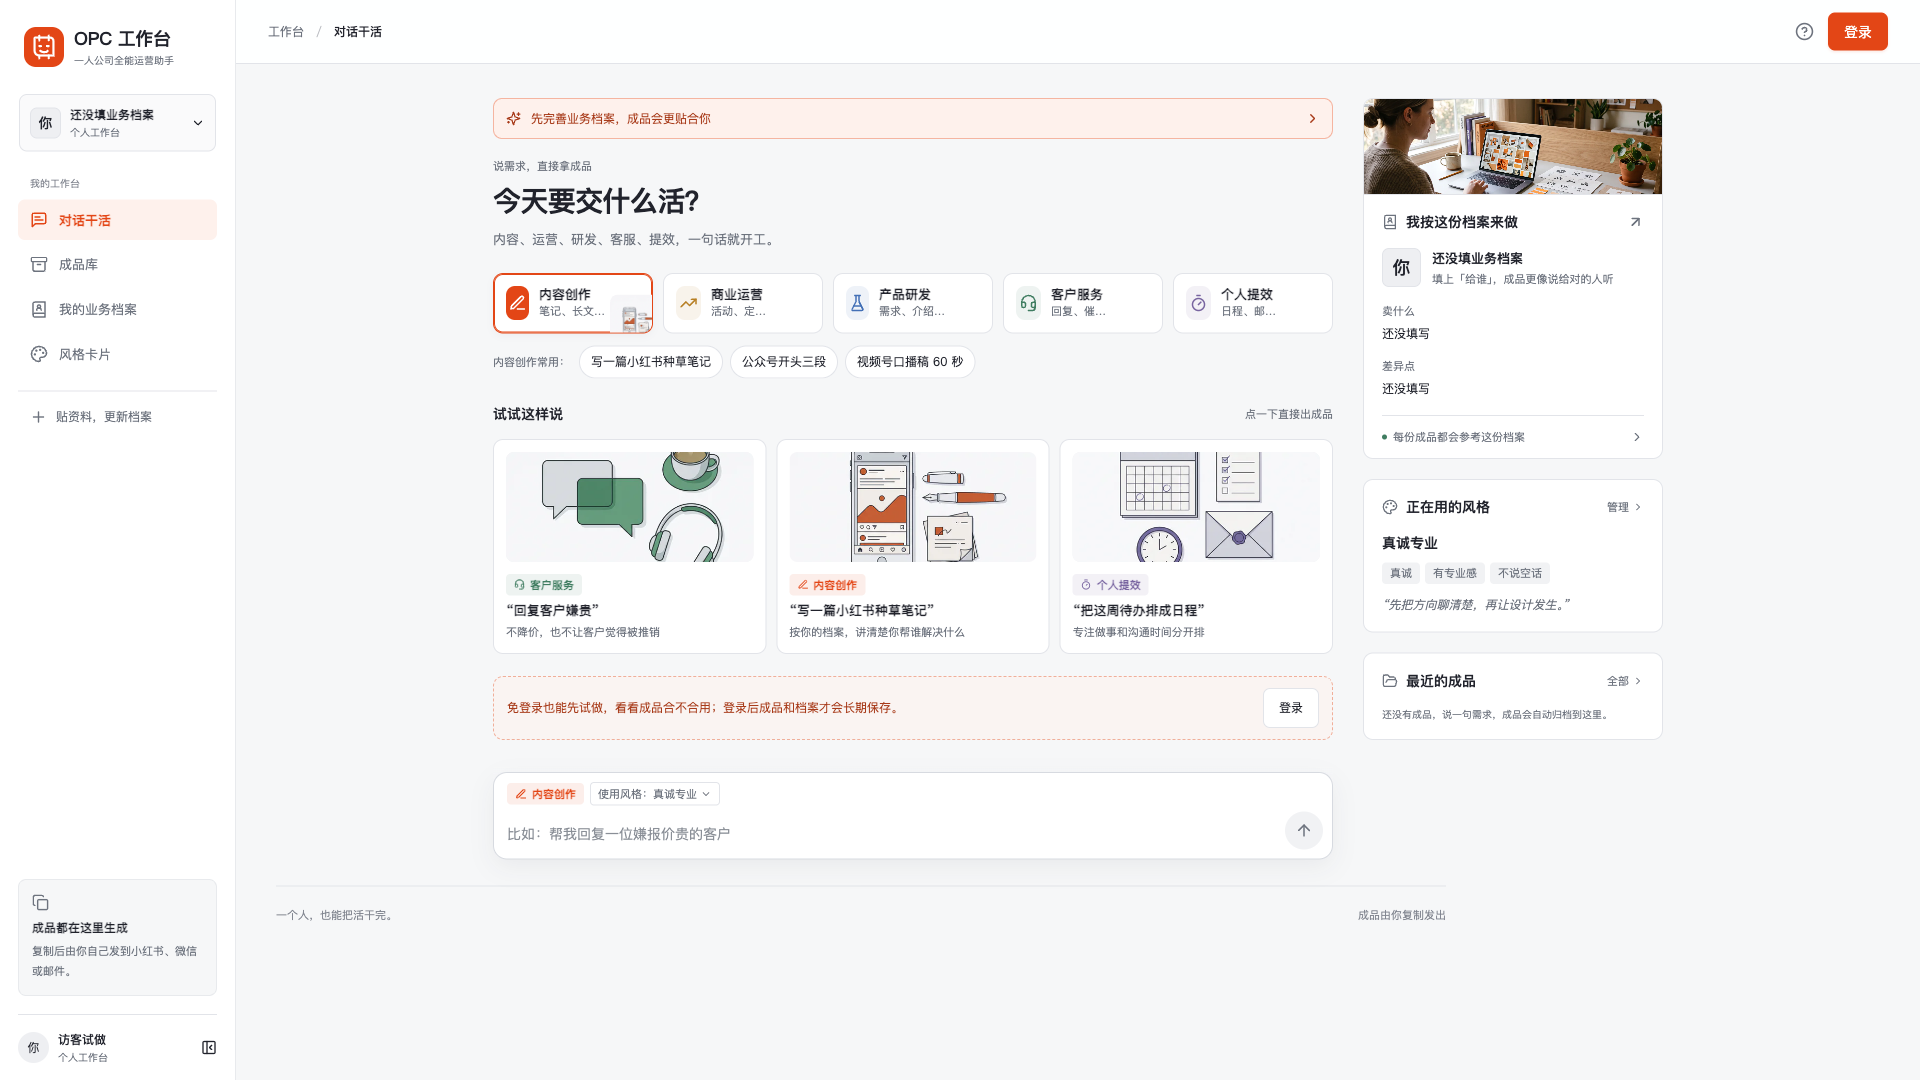Select the 商业运营 category tab
Image resolution: width=1920 pixels, height=1080 pixels.
[743, 303]
